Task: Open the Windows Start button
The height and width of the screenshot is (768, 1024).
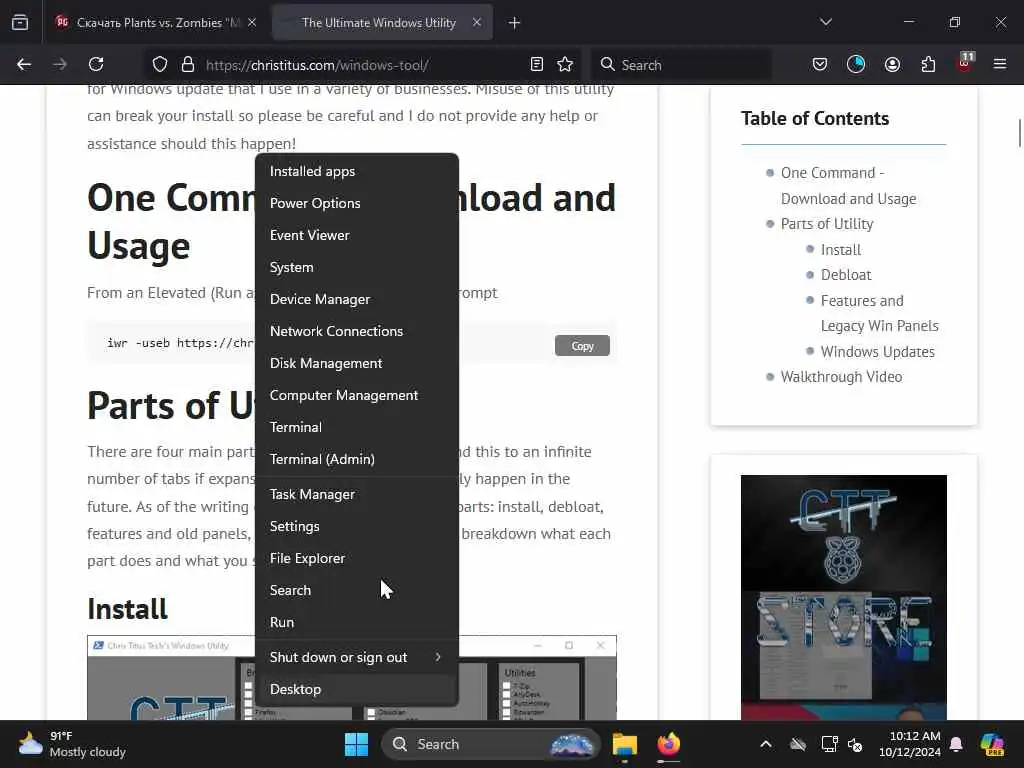Action: pos(356,744)
